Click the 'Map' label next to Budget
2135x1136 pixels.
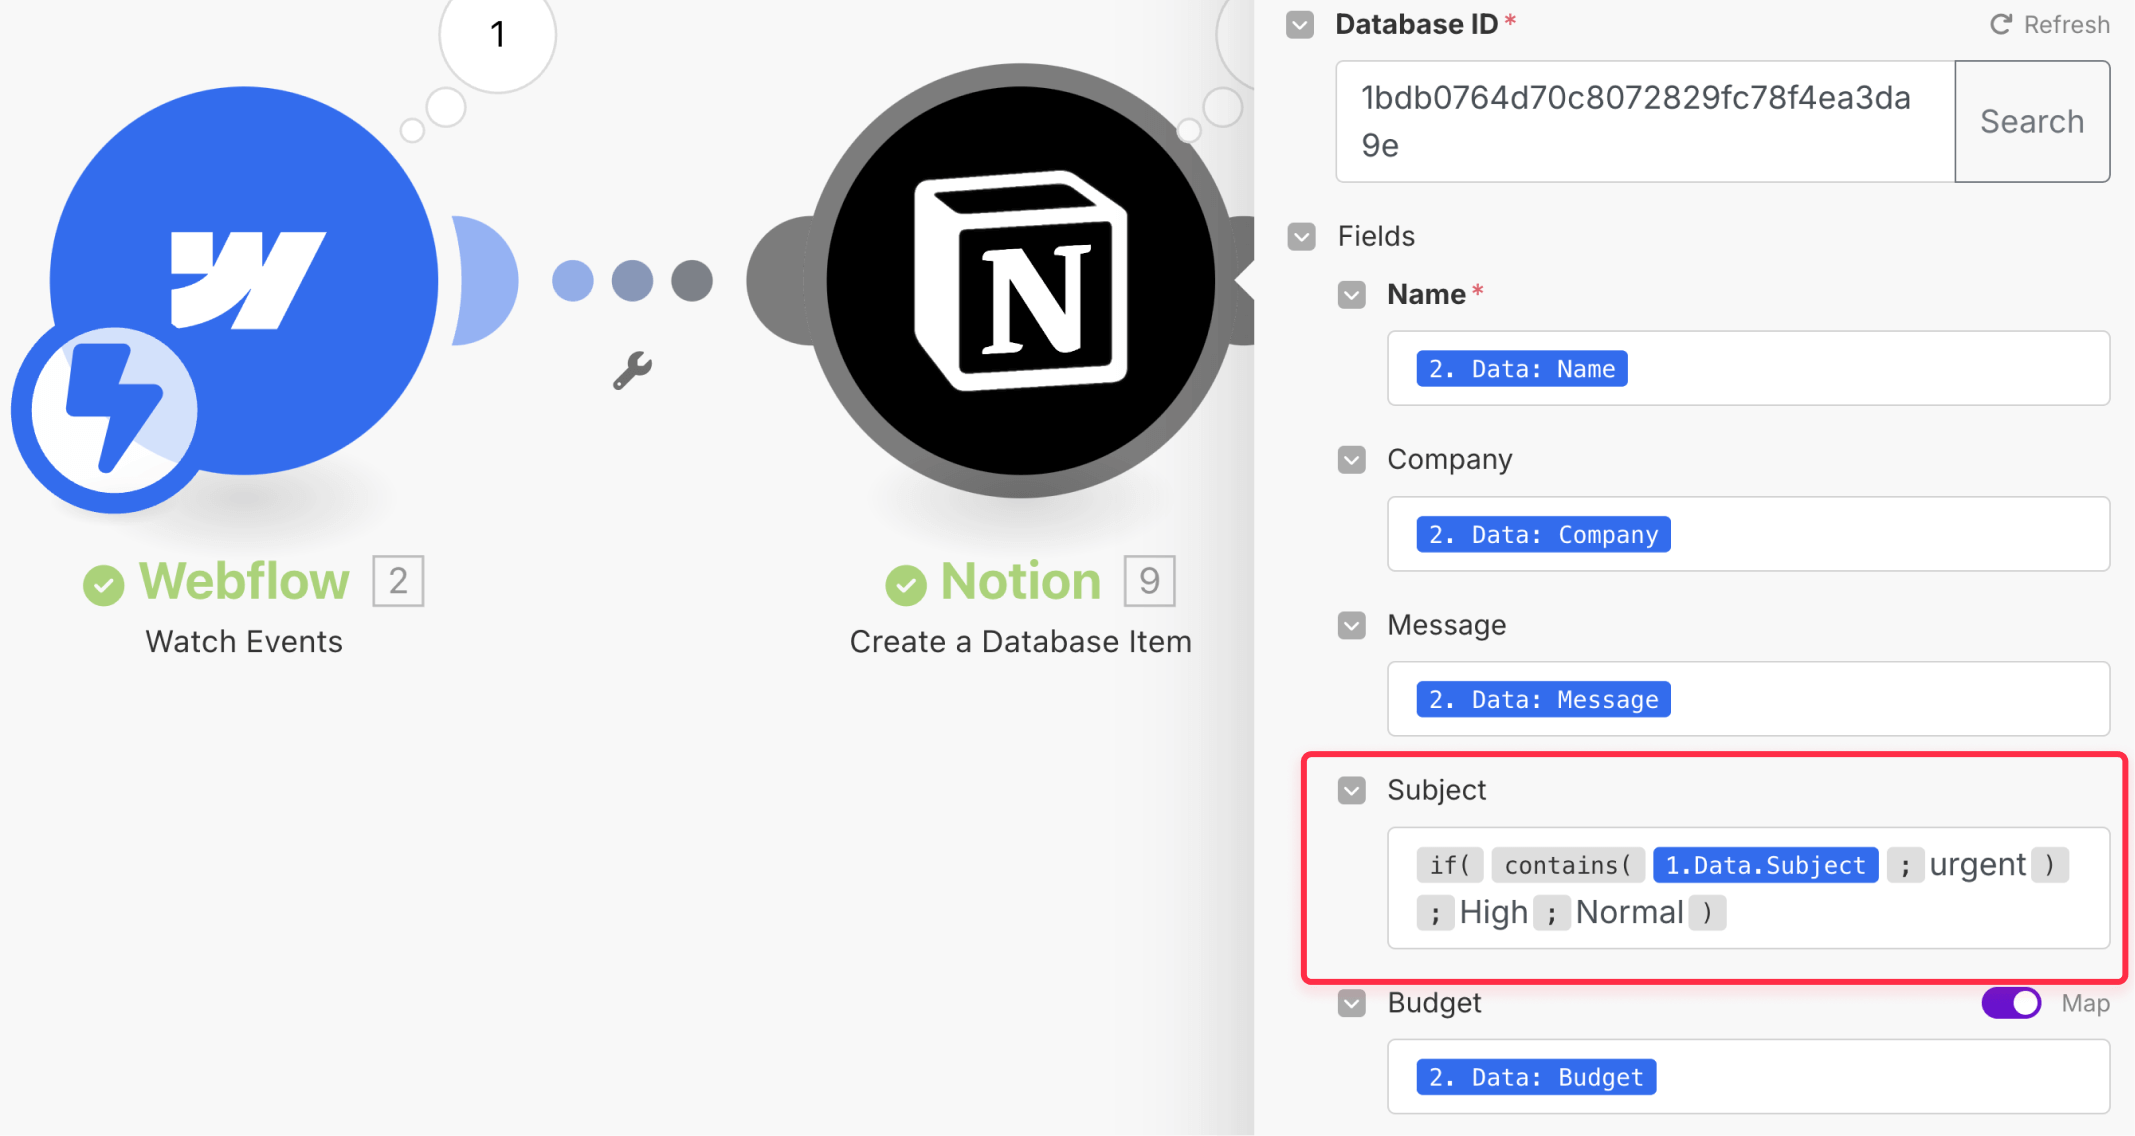point(2085,1003)
